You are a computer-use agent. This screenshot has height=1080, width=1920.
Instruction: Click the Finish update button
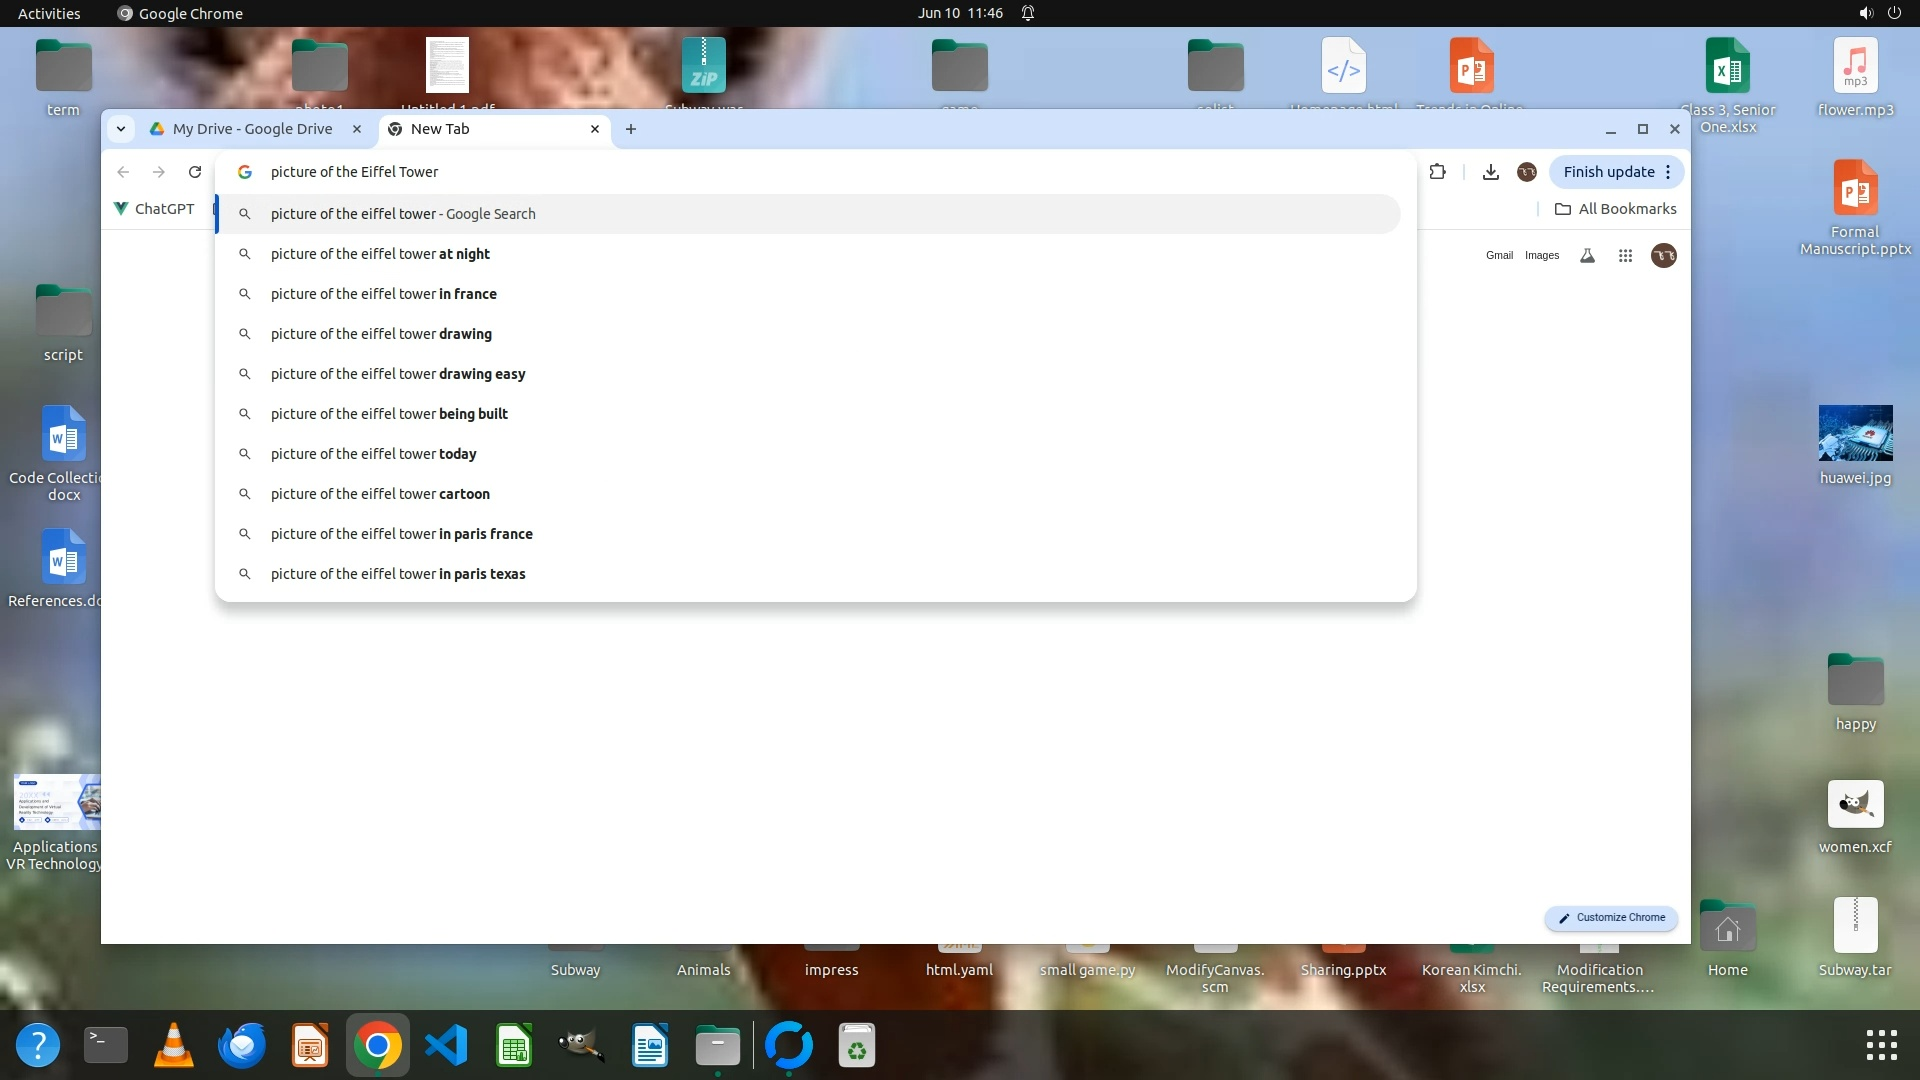point(1608,172)
